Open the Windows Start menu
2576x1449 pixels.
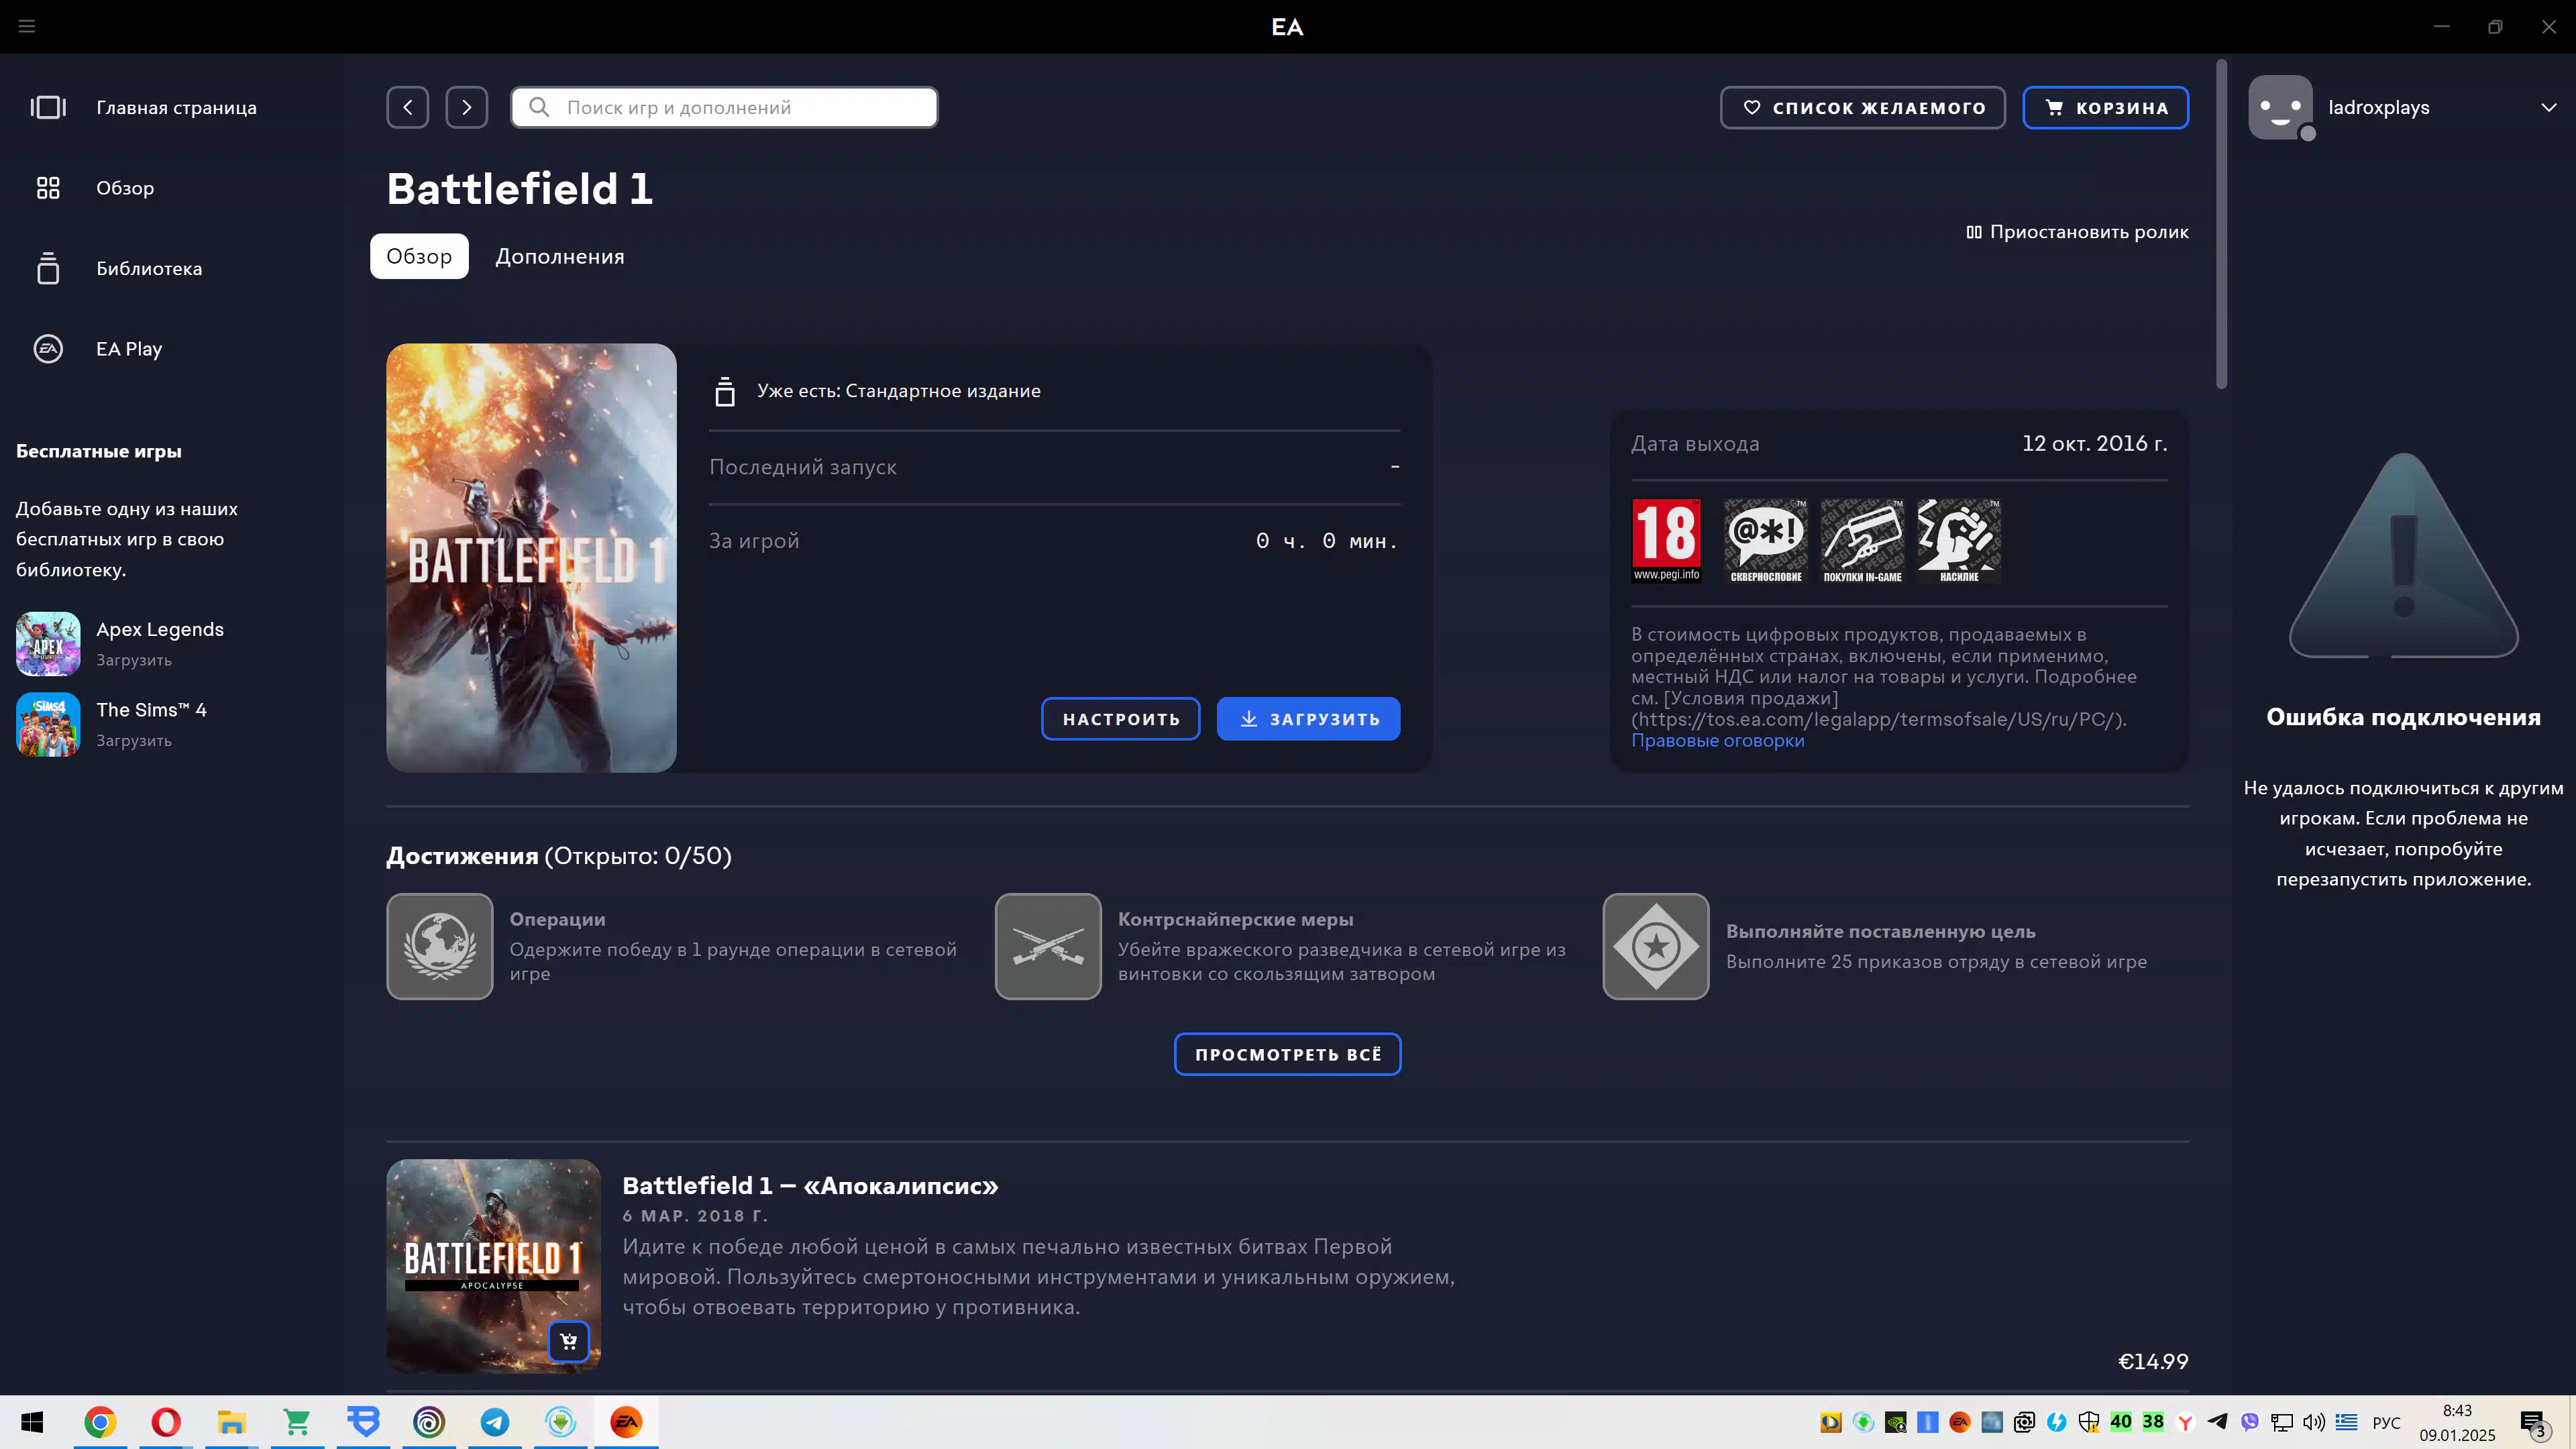tap(32, 1422)
